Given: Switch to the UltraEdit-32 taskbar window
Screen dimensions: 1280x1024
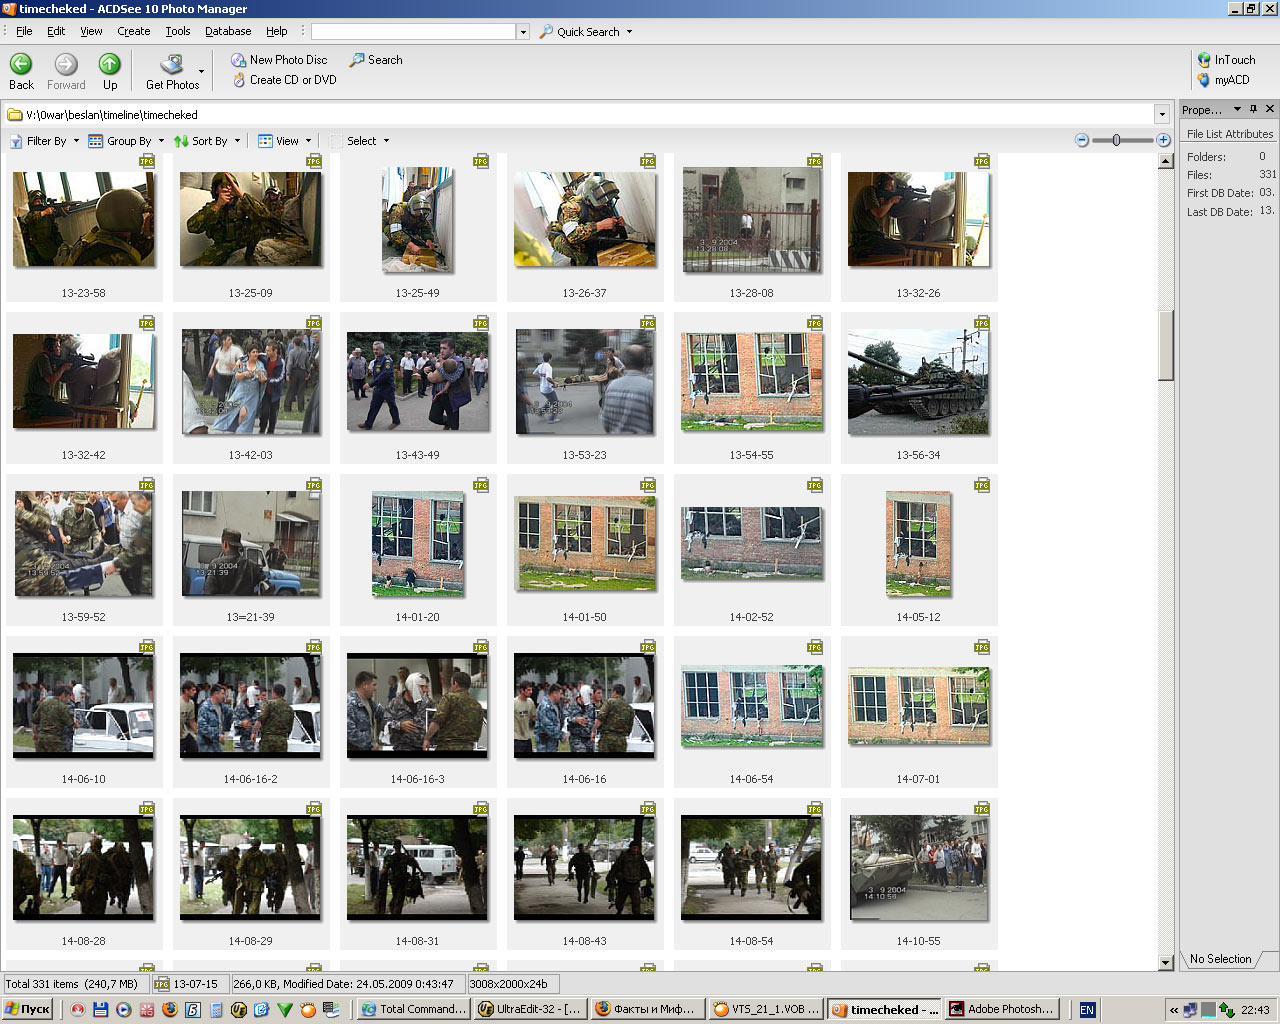Looking at the screenshot, I should click(529, 1009).
